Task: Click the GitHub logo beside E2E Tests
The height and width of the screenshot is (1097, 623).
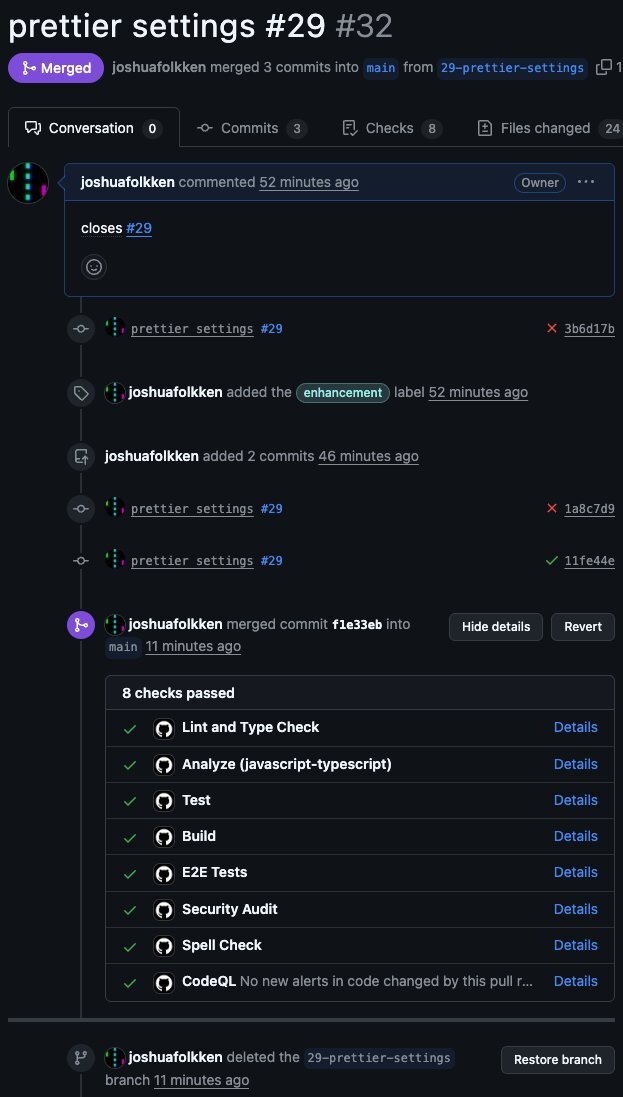Action: (164, 874)
